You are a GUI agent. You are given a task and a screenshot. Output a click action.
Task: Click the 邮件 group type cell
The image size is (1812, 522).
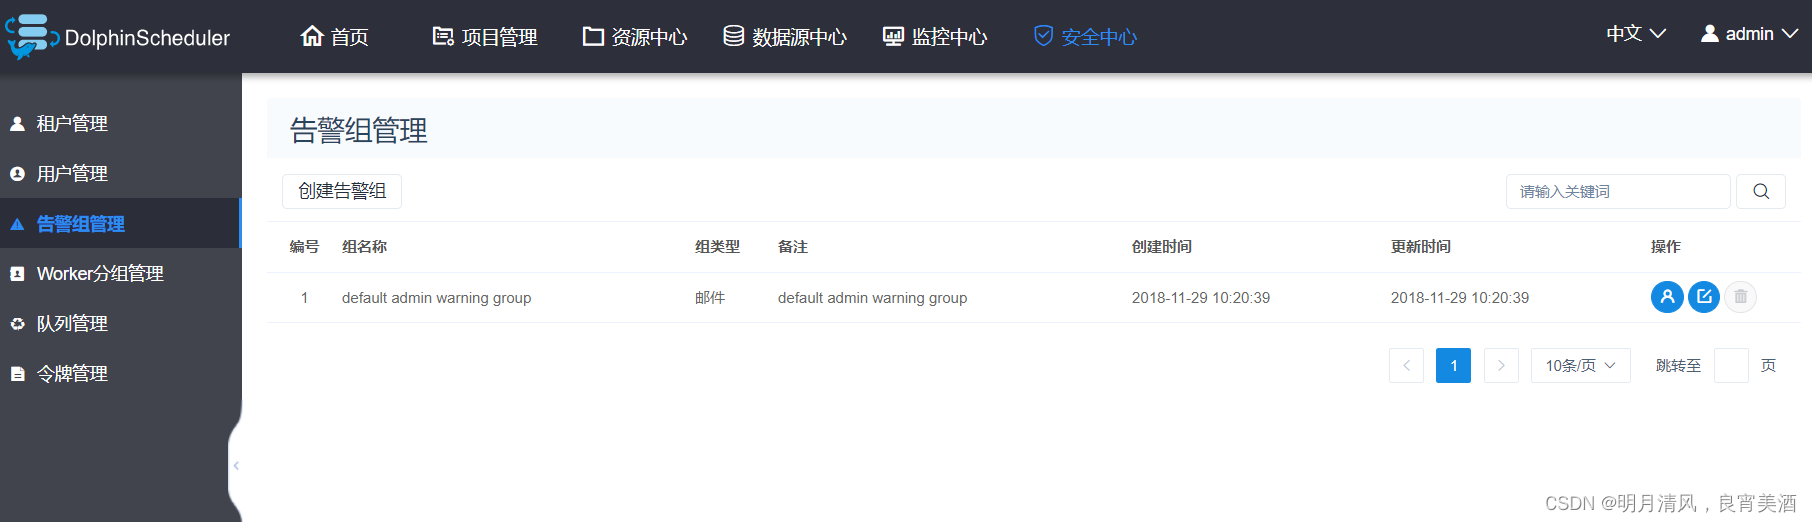(x=710, y=298)
